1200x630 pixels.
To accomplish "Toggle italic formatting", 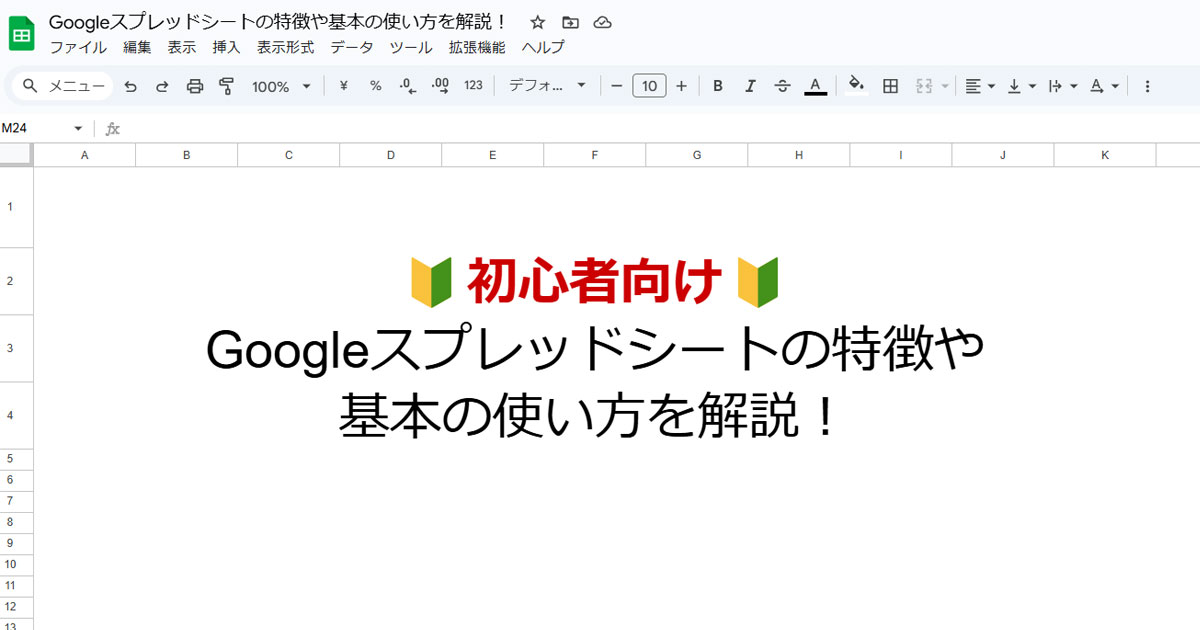I will pos(750,86).
